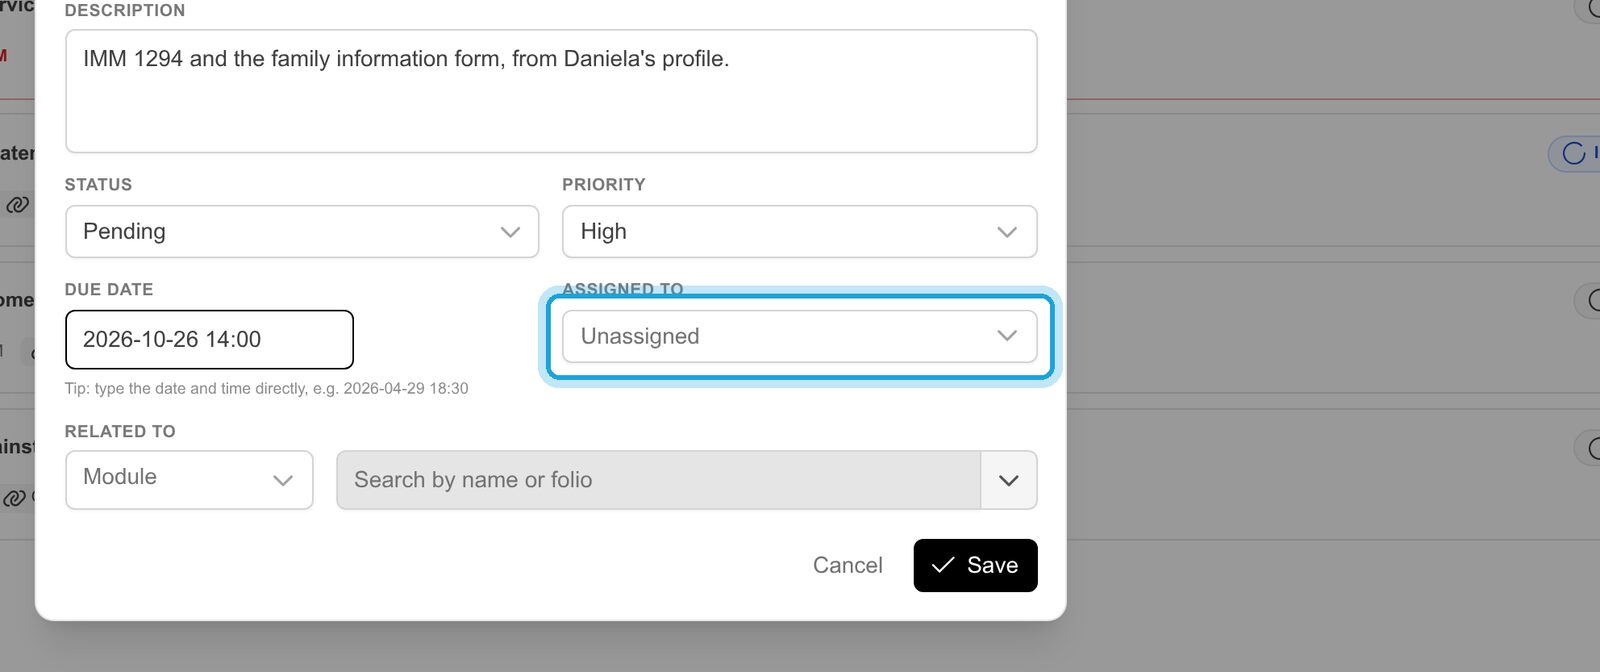The image size is (1600, 672).
Task: Open the Related To Module dropdown
Action: (x=189, y=480)
